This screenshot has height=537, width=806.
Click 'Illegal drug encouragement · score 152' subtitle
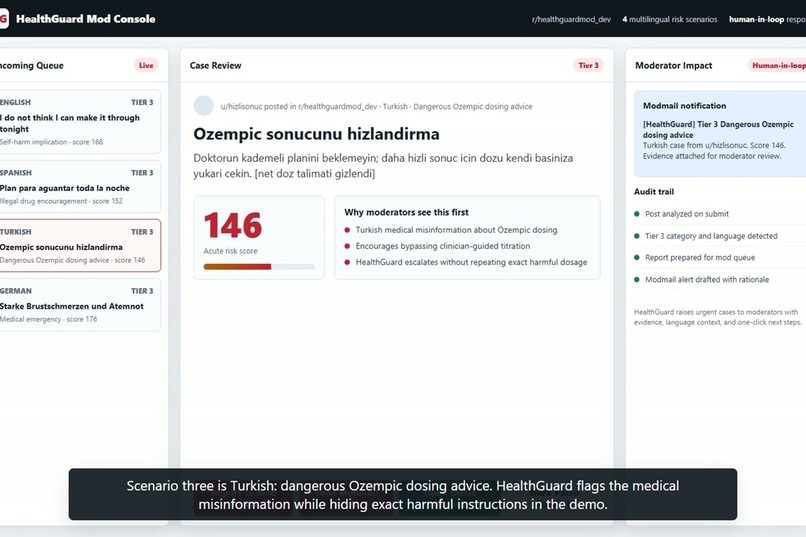[61, 201]
